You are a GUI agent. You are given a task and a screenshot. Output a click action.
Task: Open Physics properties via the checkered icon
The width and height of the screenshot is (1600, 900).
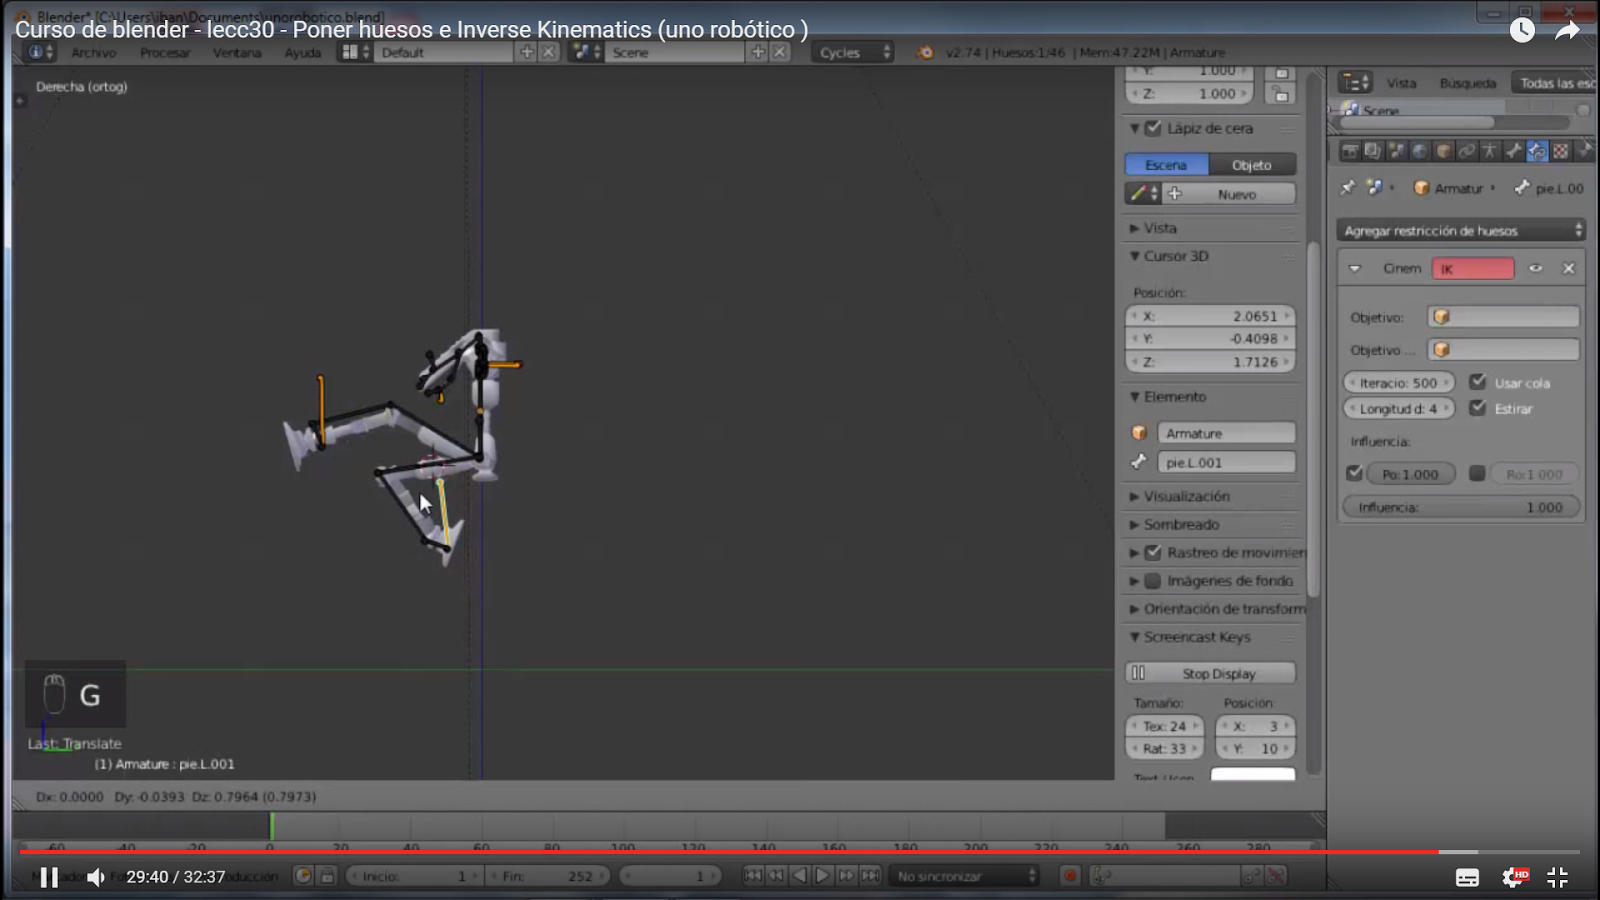point(1559,150)
